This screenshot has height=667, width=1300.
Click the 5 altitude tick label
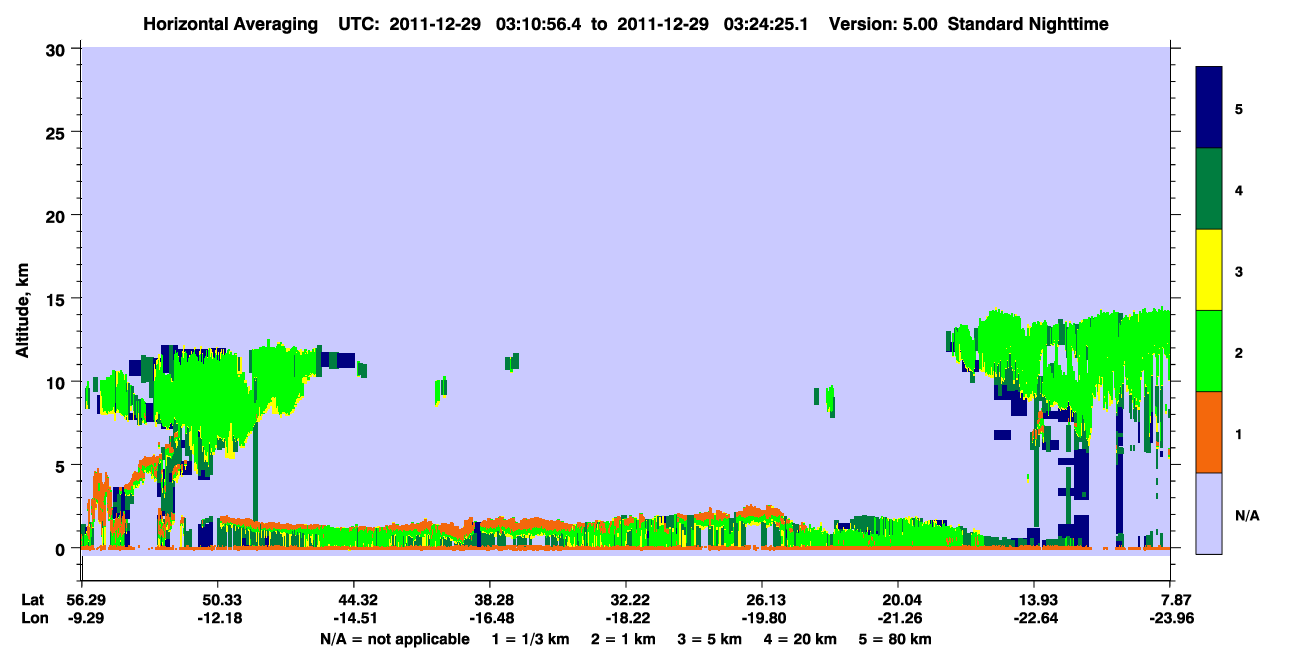coord(63,465)
